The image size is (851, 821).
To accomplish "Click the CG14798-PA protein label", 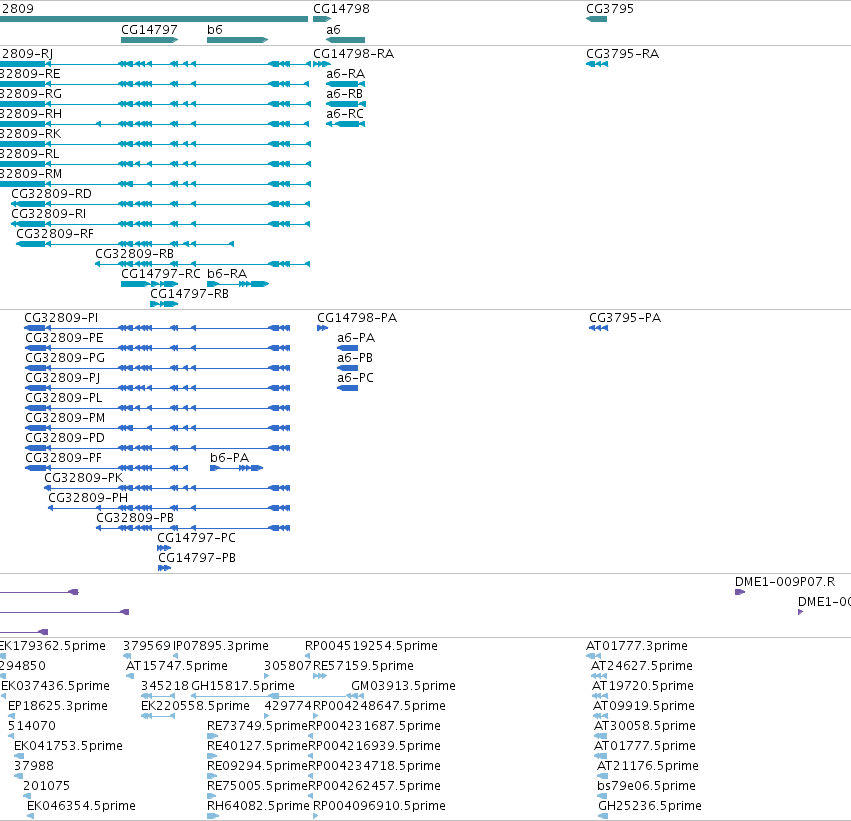I will point(357,318).
